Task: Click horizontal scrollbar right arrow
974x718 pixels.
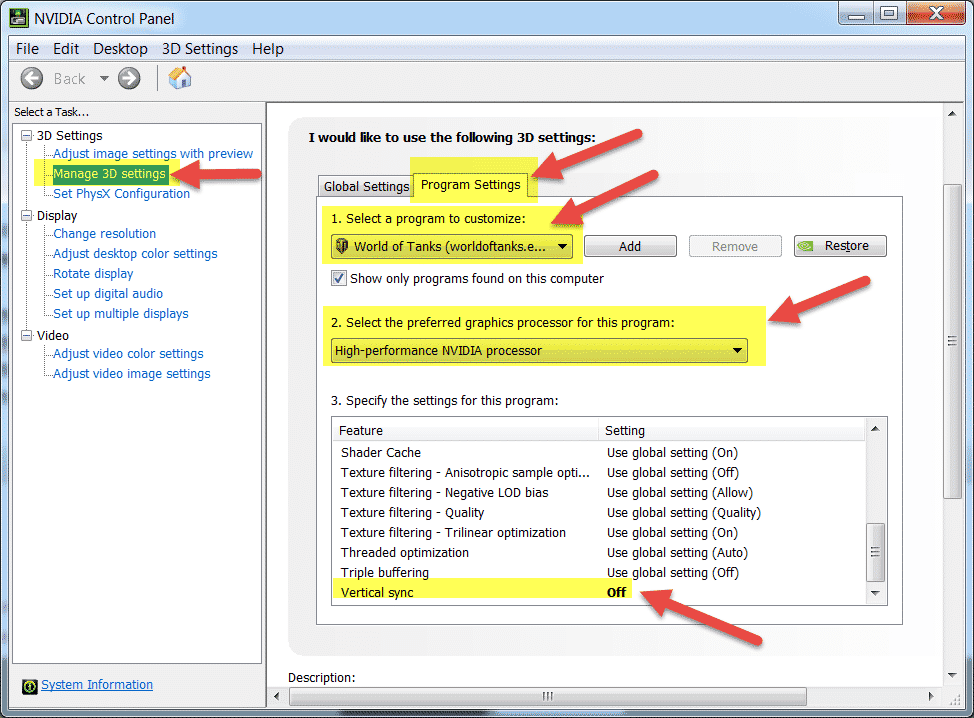Action: pos(931,696)
